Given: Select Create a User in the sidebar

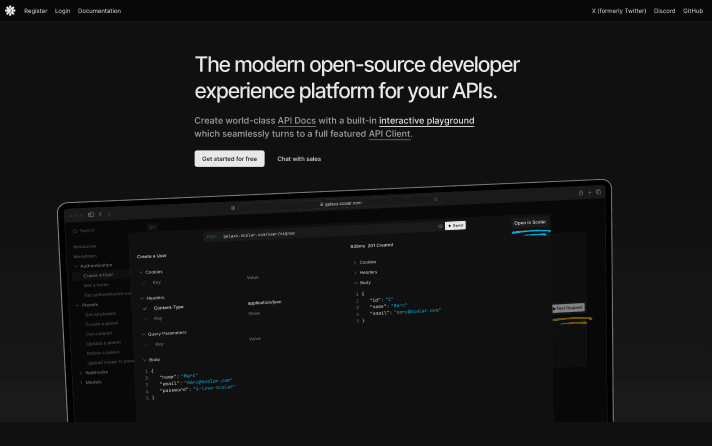Looking at the screenshot, I should pos(98,275).
